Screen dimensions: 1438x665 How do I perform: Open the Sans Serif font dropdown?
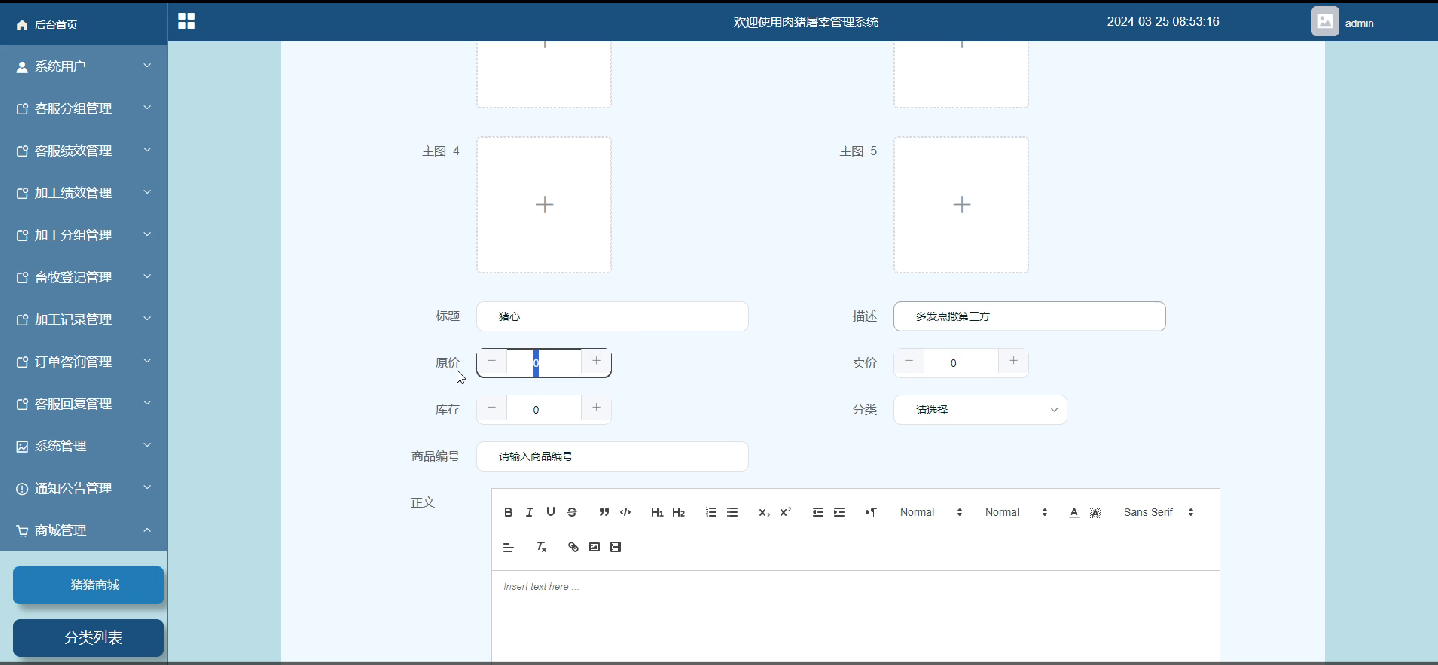click(1158, 512)
